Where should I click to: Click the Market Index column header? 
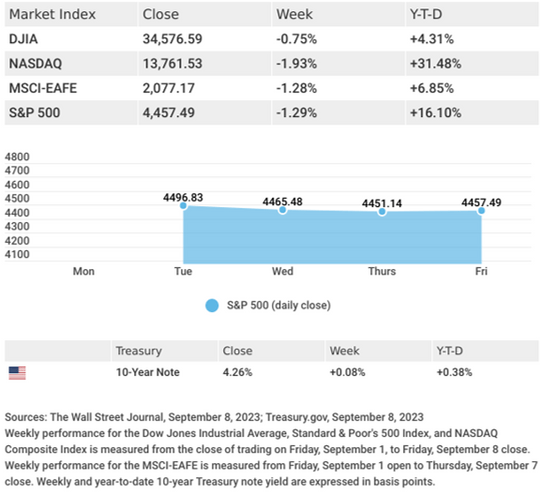click(52, 14)
